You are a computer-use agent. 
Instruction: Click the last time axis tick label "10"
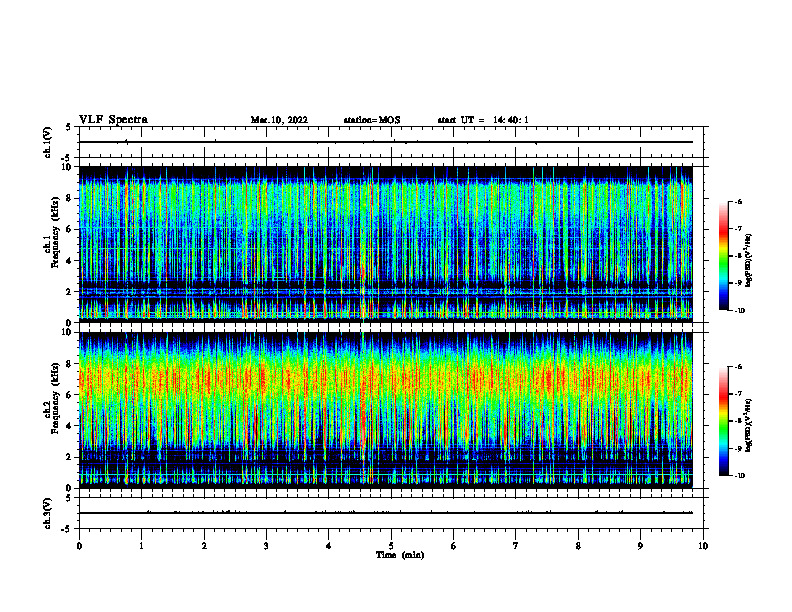pyautogui.click(x=703, y=546)
